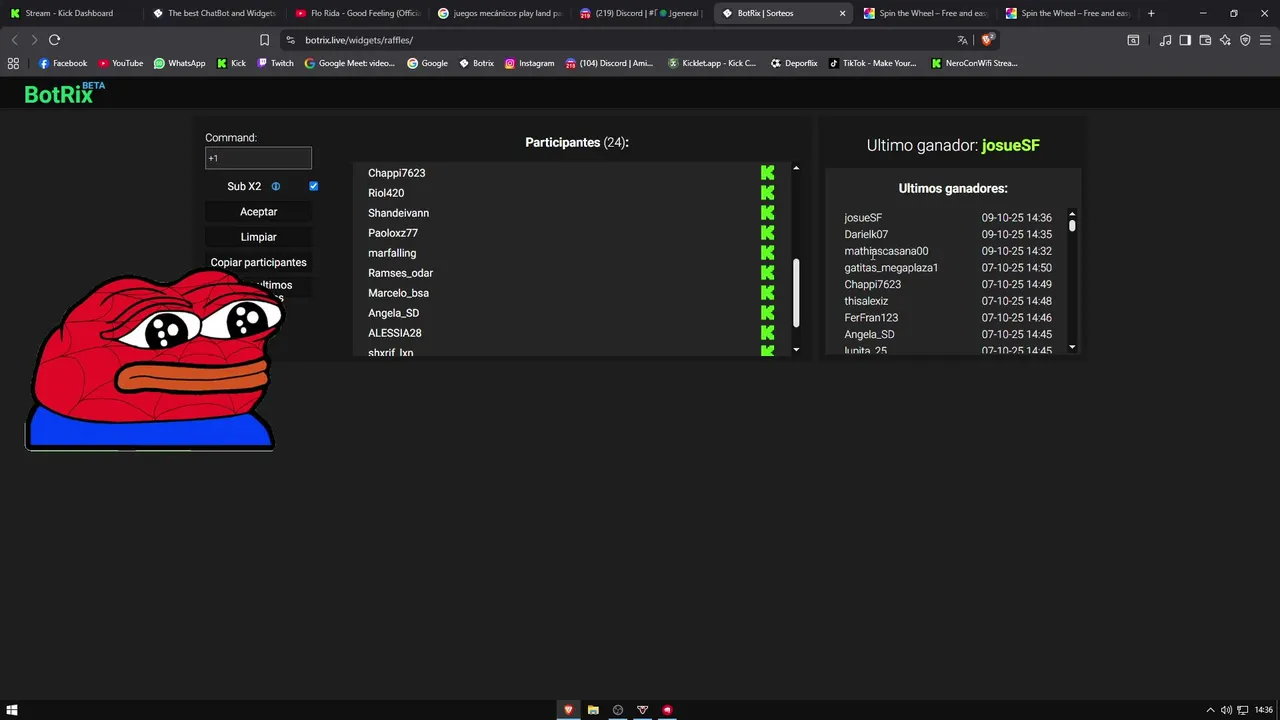Viewport: 1280px width, 720px height.
Task: Click Copiar participantes button
Action: [x=258, y=262]
